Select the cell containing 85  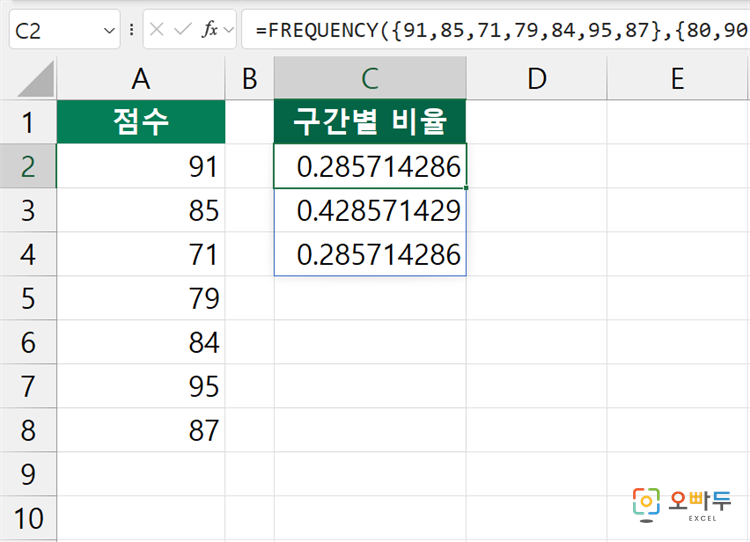click(141, 210)
